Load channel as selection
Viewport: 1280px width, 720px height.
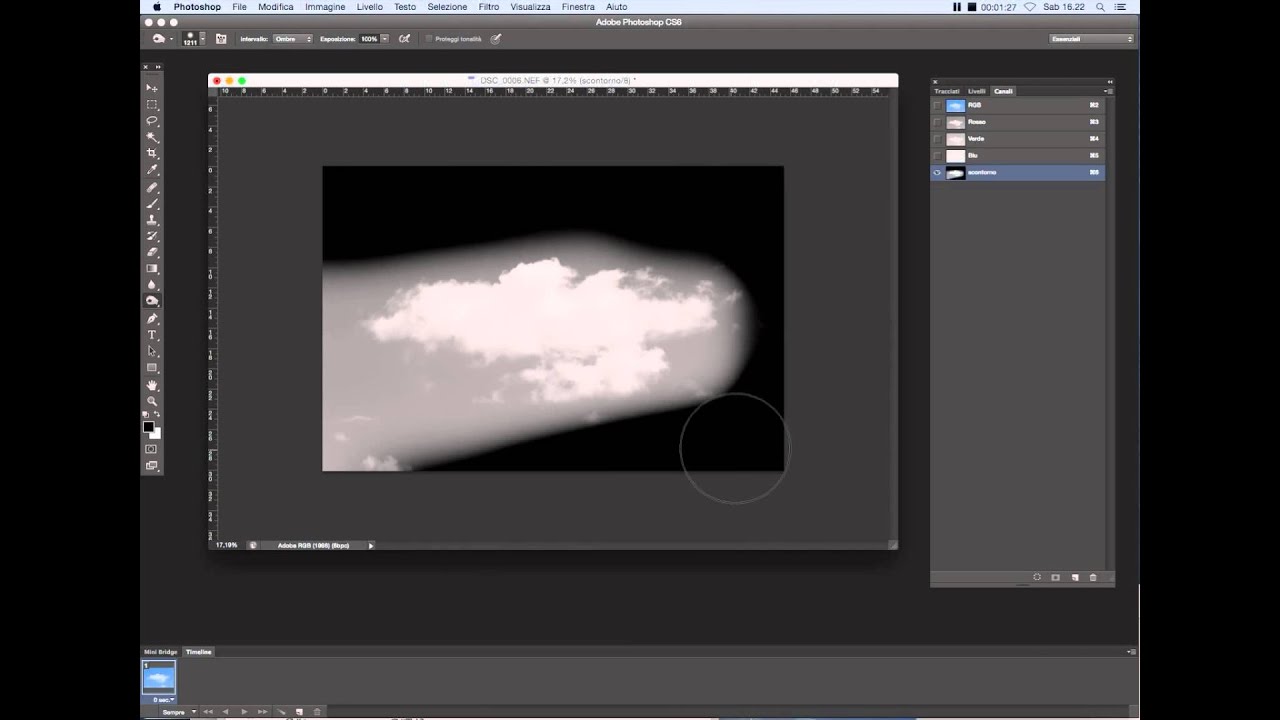tap(1037, 577)
